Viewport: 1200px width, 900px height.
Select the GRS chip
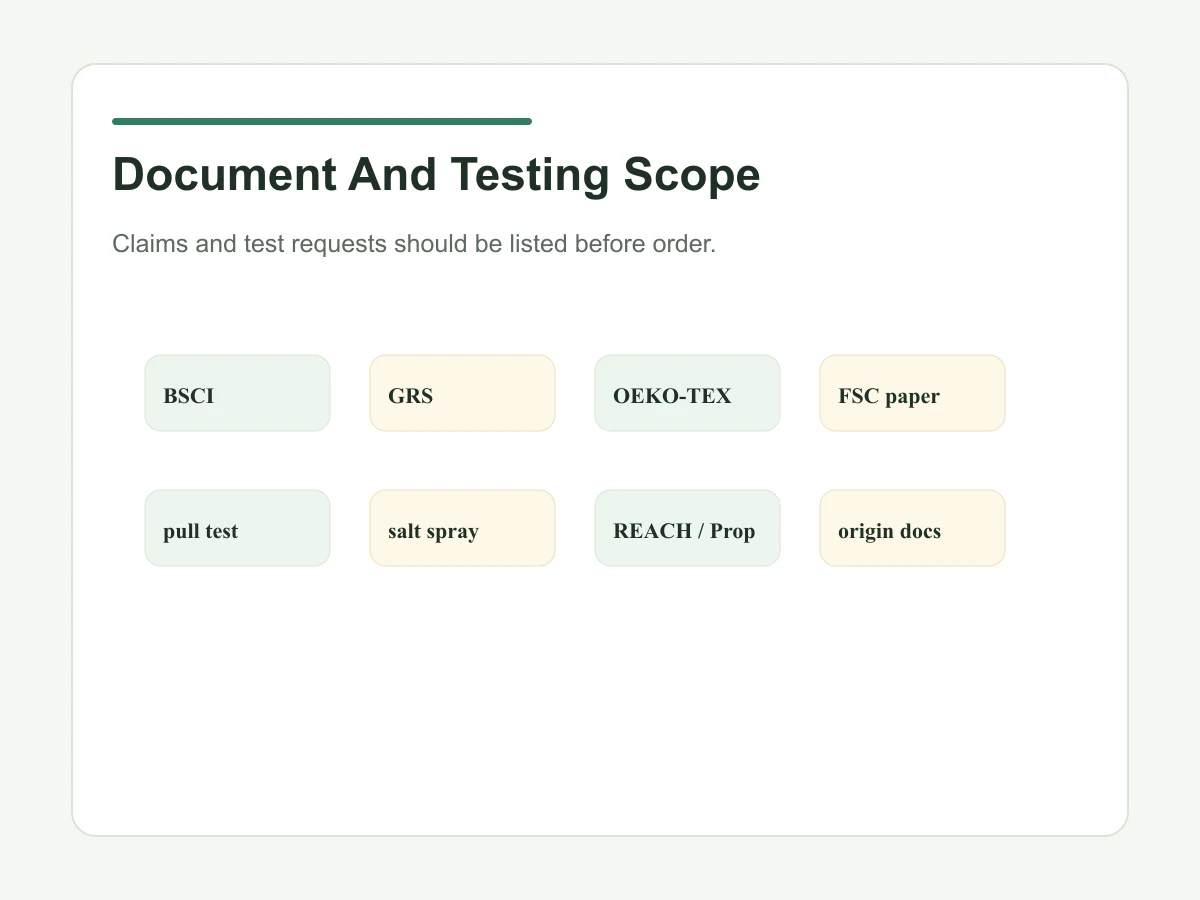coord(462,393)
